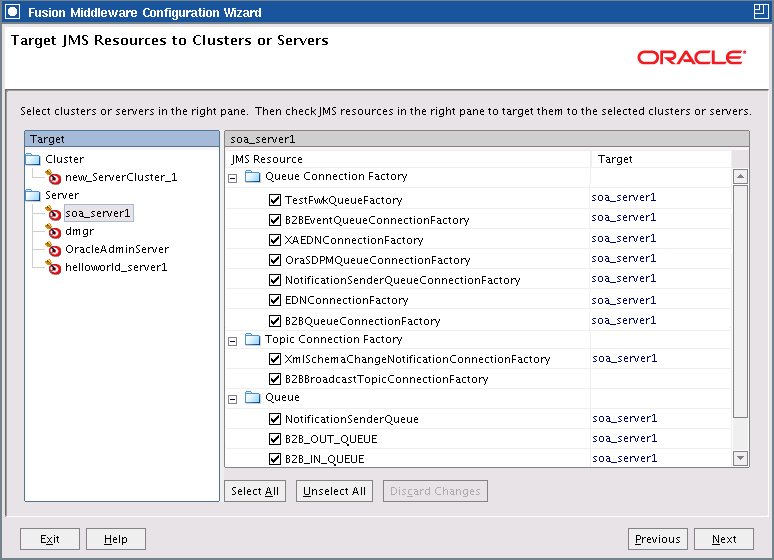
Task: Click the Target column header in resource table
Action: click(661, 159)
